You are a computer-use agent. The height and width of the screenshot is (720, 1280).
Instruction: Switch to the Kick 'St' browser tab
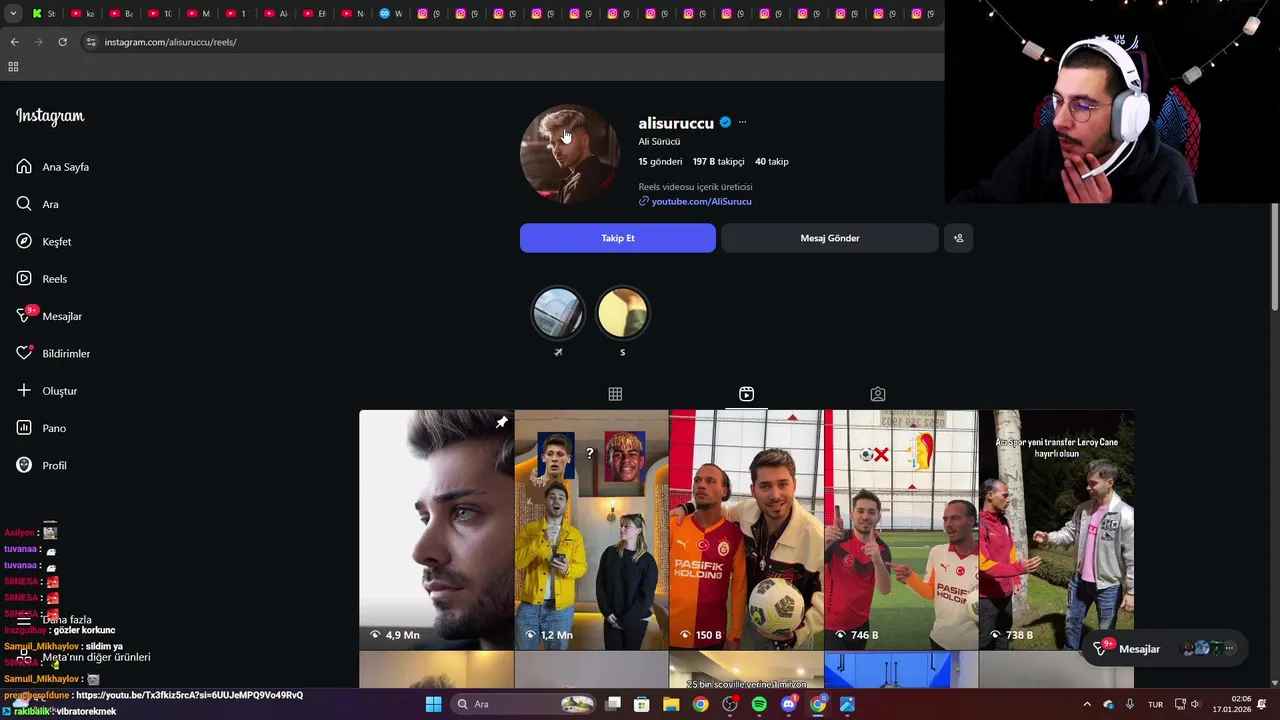(x=45, y=14)
